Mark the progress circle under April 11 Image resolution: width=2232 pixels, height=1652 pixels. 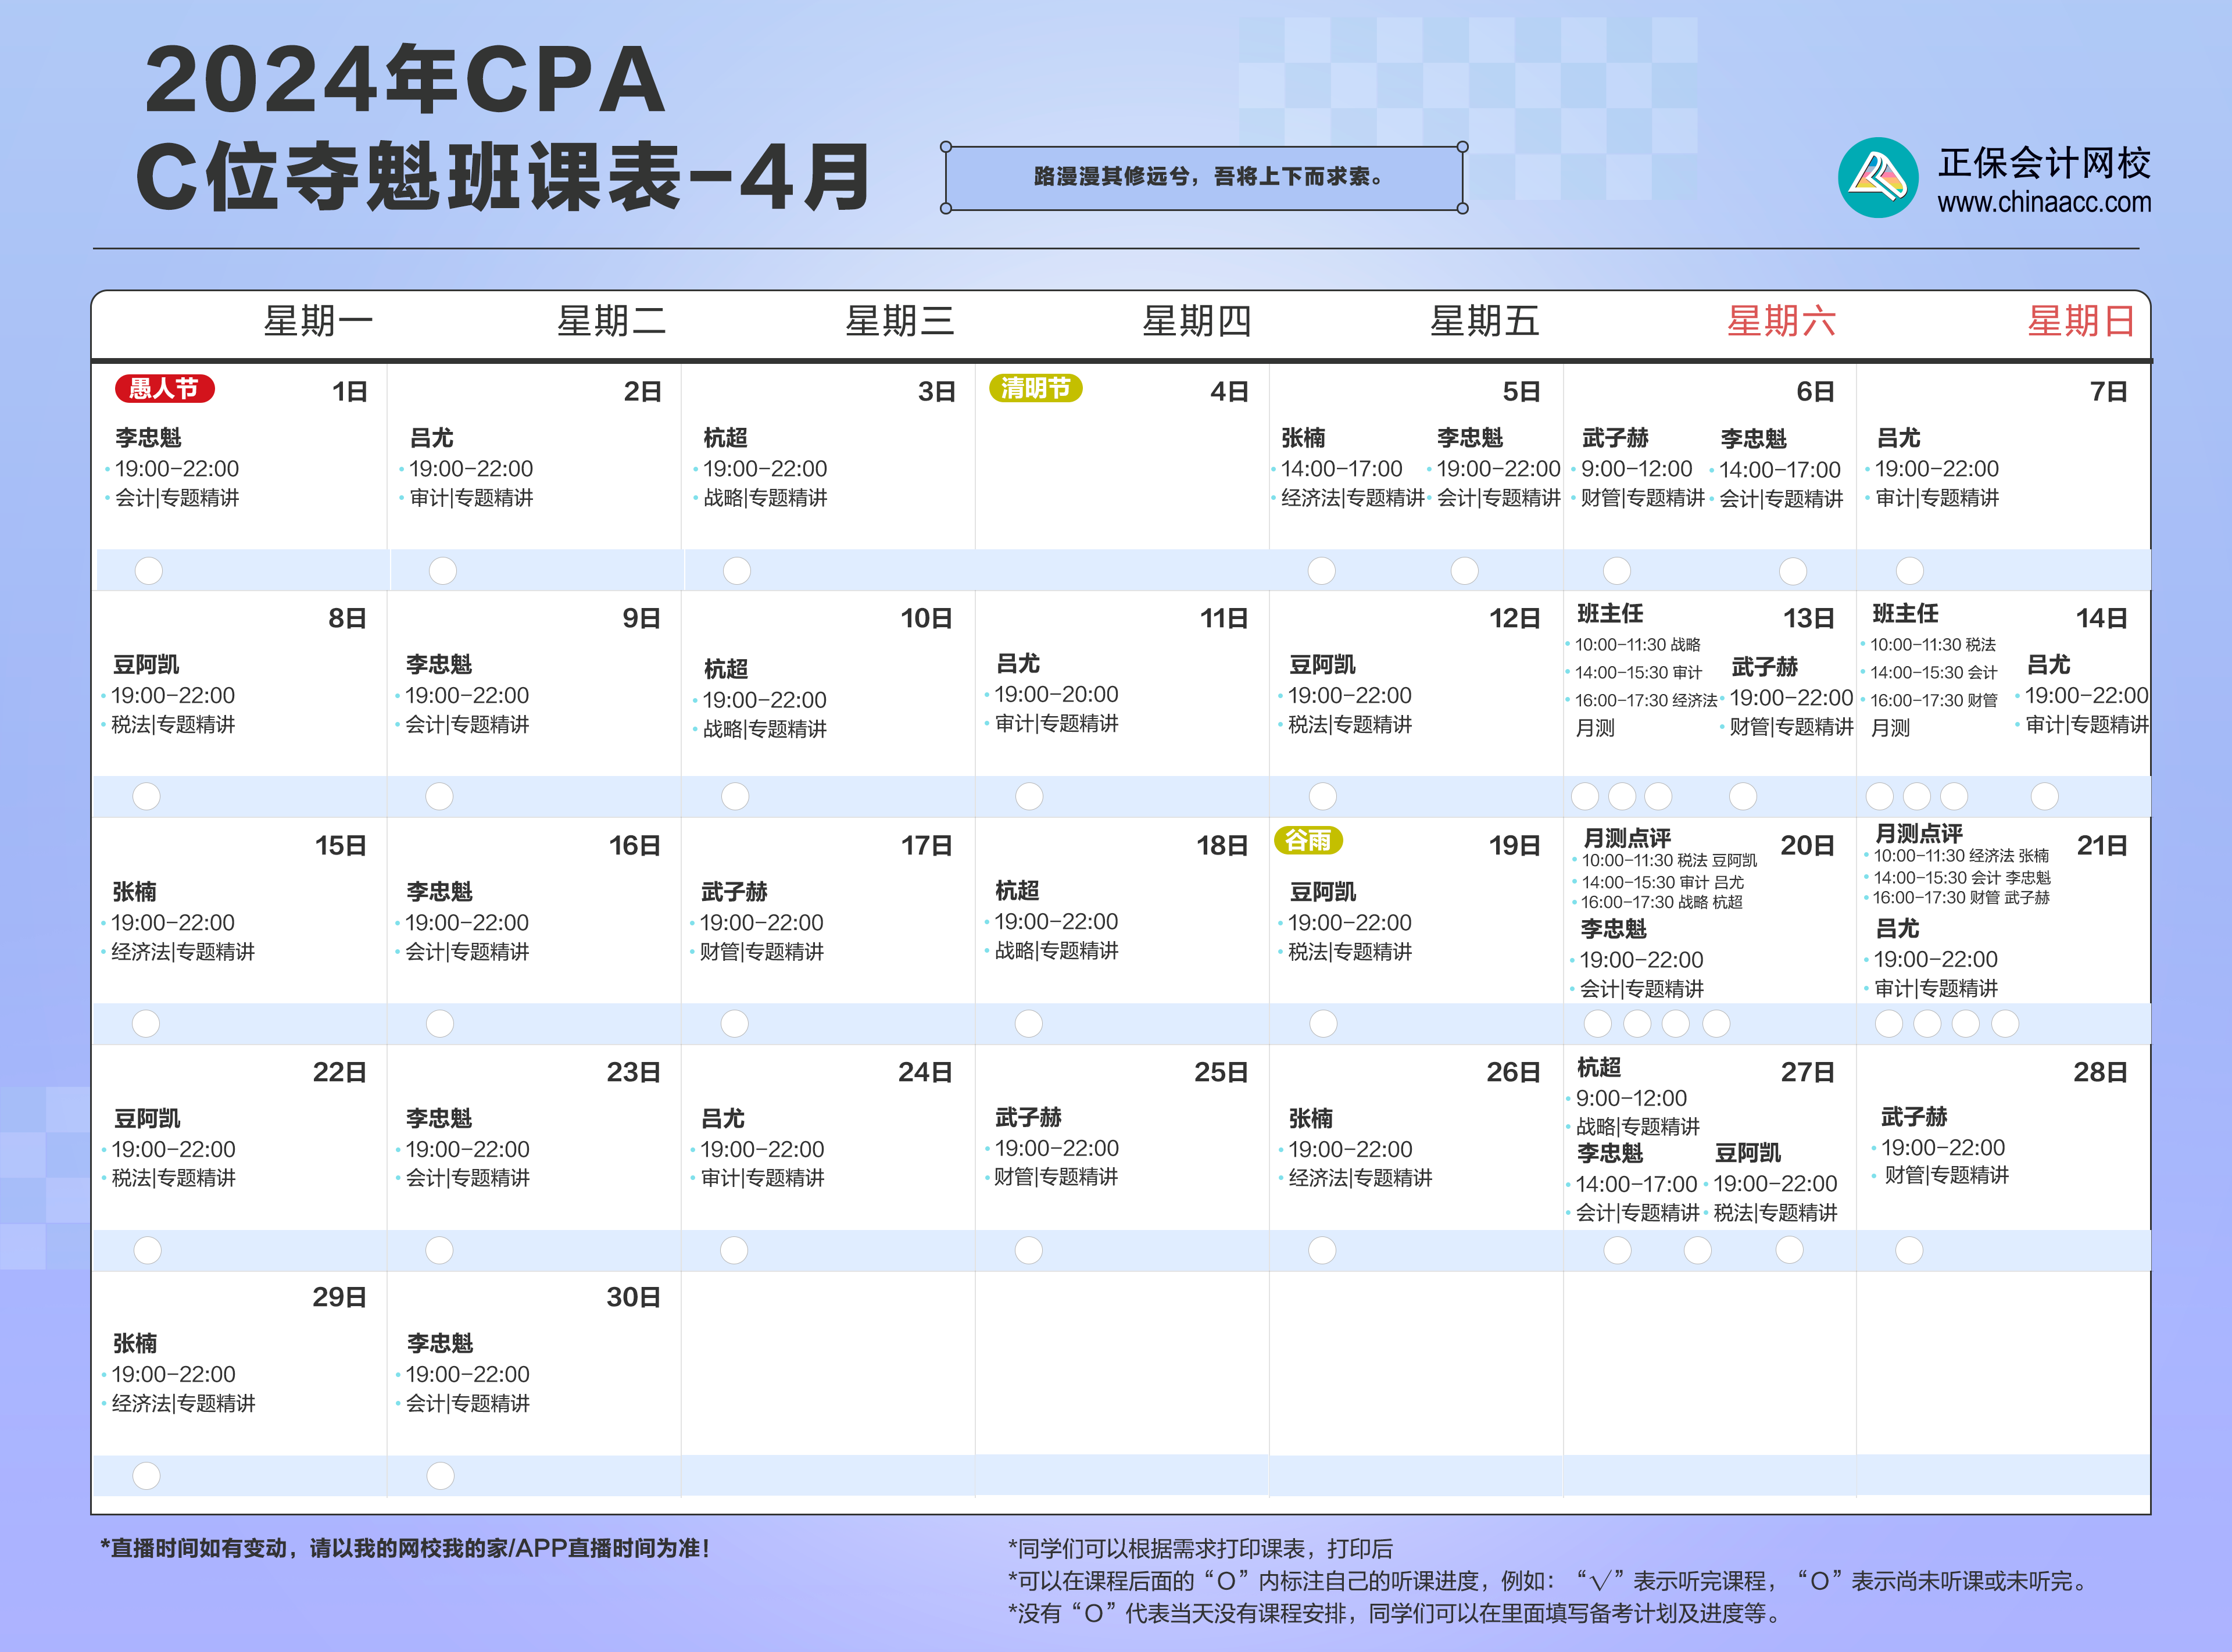(x=1029, y=797)
